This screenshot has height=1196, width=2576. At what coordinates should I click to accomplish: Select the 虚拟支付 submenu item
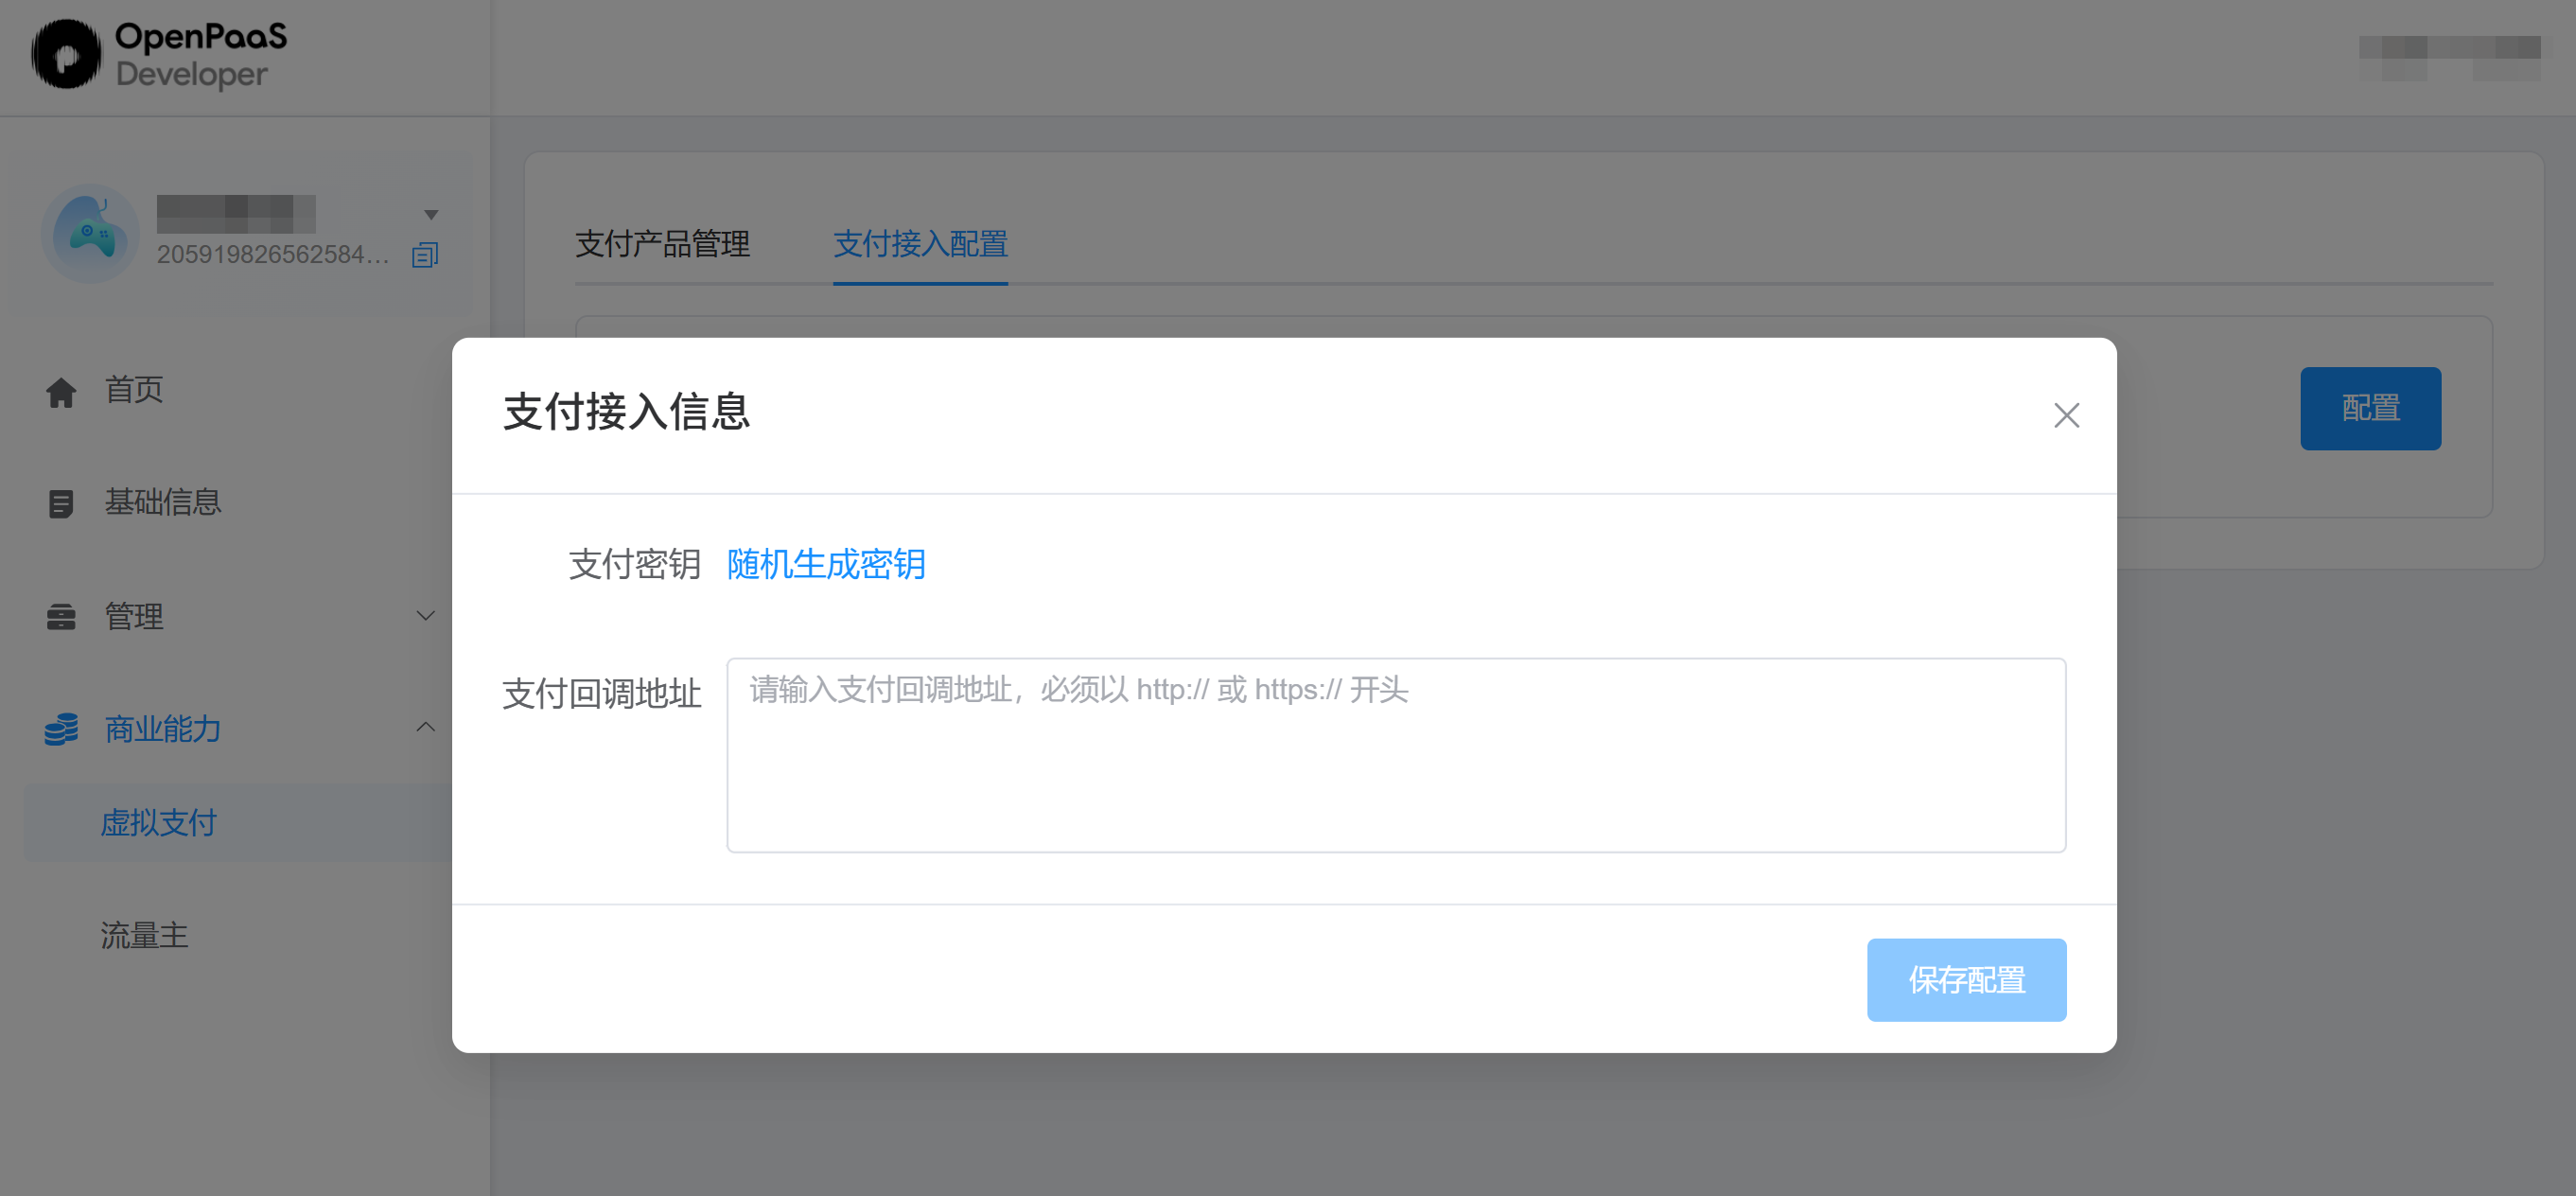(158, 823)
